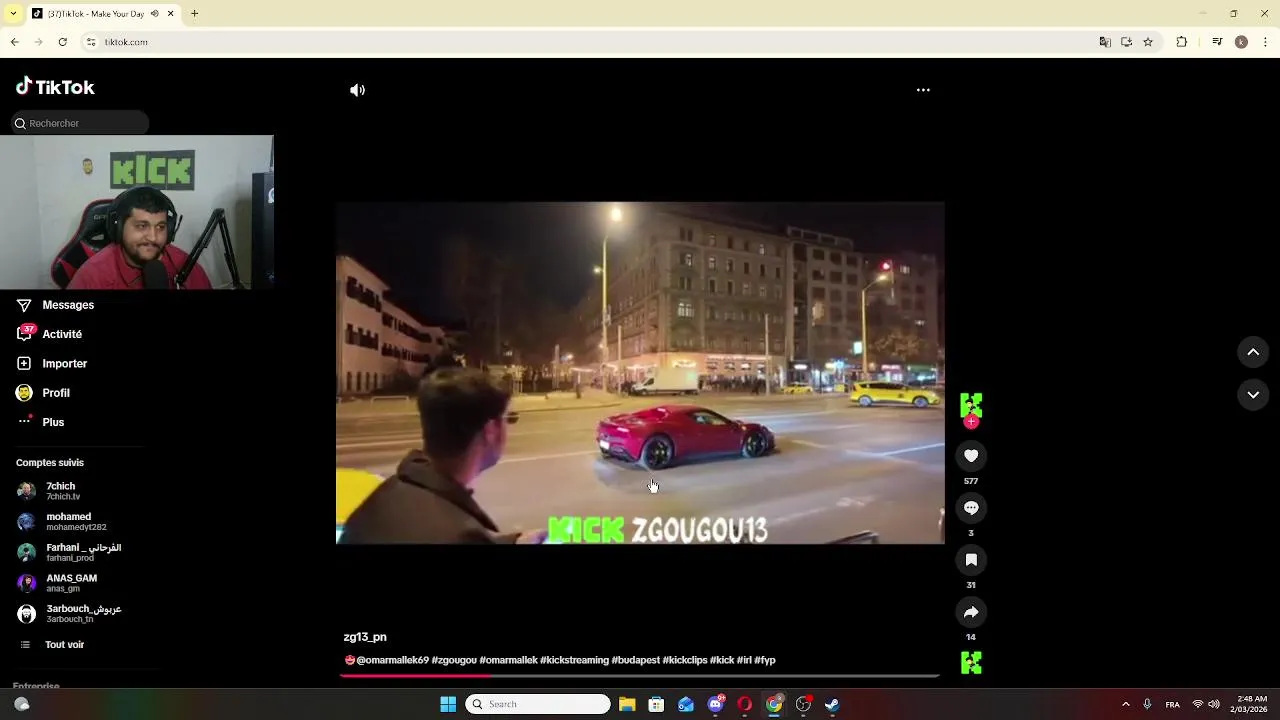Screen dimensions: 1280x720
Task: Open the Chrome profile avatar
Action: (1241, 42)
